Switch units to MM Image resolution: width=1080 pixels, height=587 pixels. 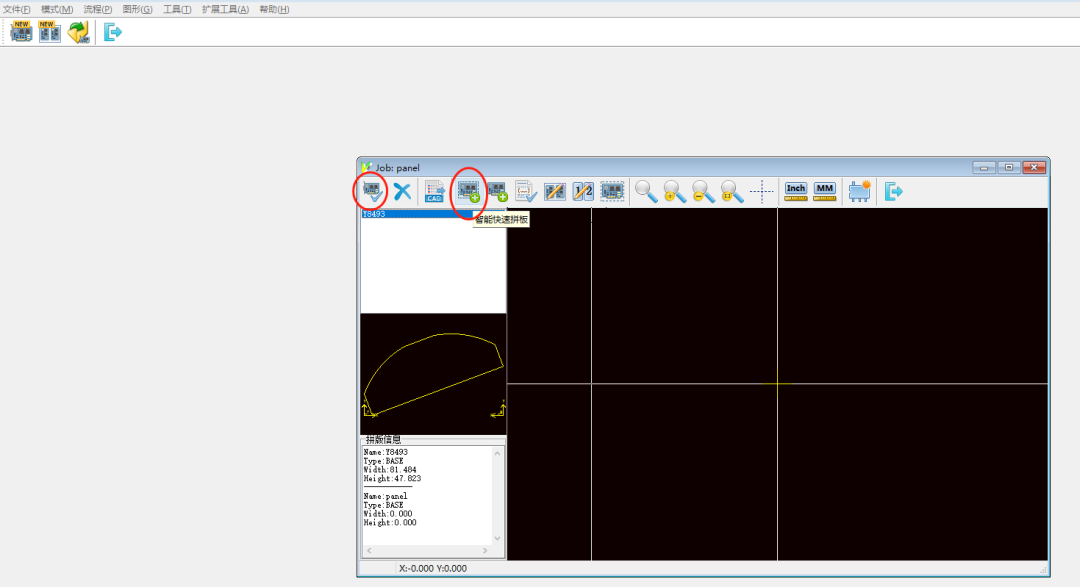(824, 192)
